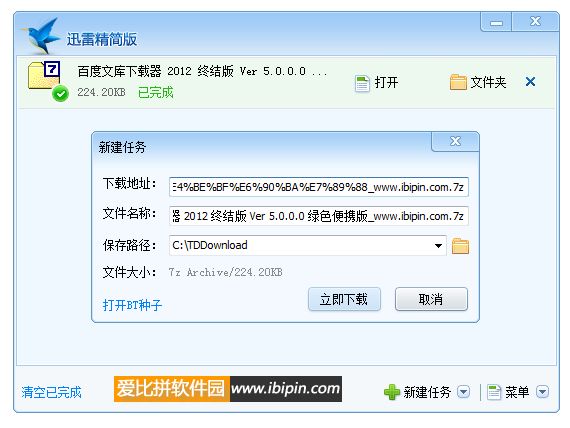570x428 pixels.
Task: Minimize the 迅雷精简版 window
Action: (496, 22)
